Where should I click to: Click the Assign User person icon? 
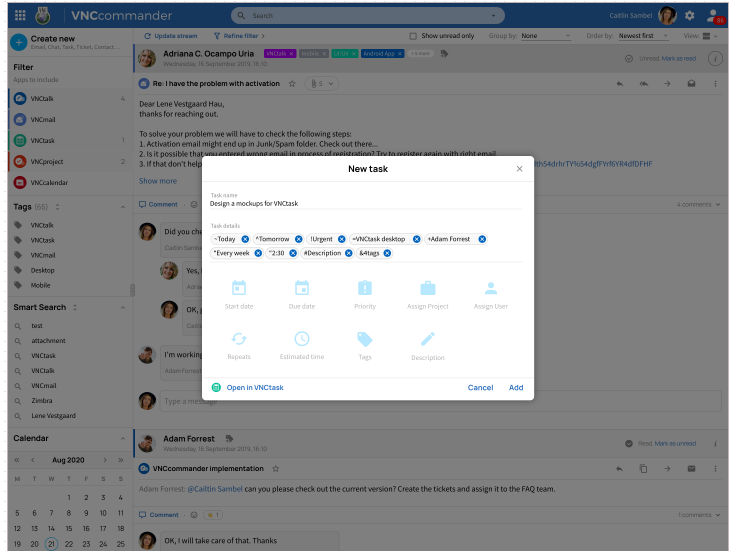coord(490,288)
